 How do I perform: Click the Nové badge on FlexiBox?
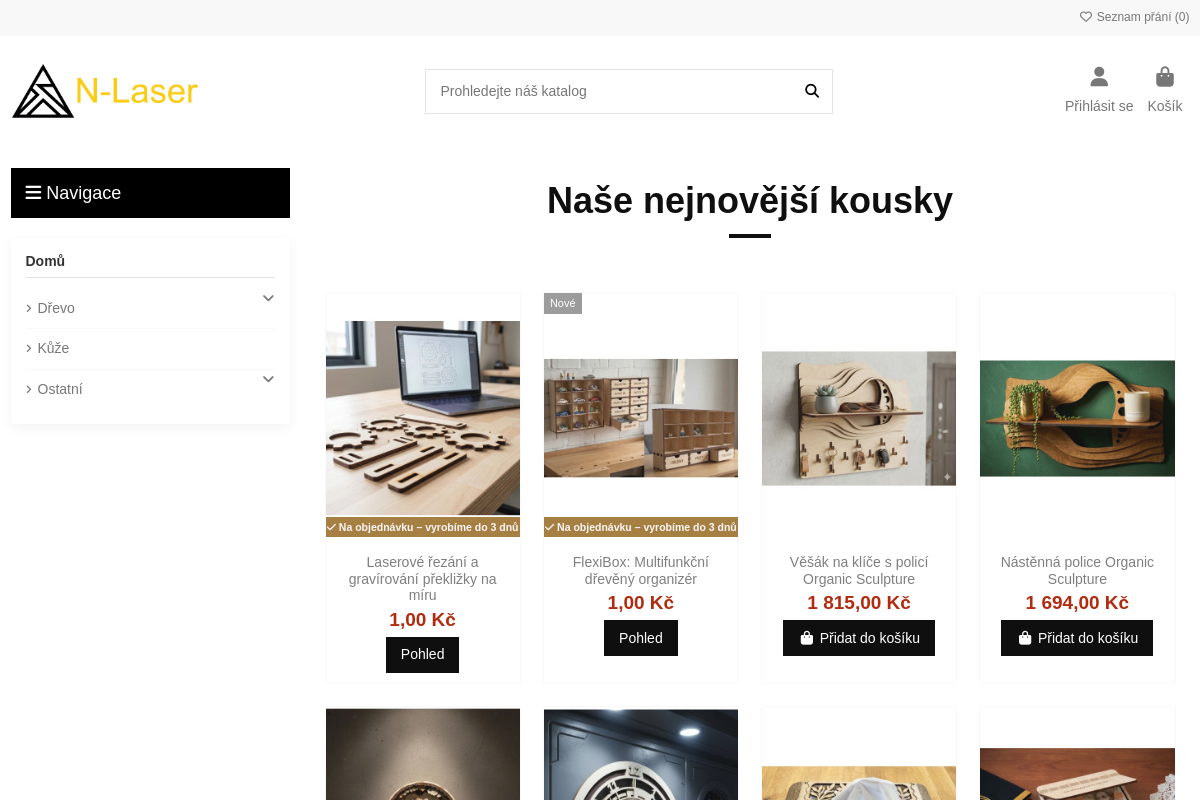pos(563,303)
